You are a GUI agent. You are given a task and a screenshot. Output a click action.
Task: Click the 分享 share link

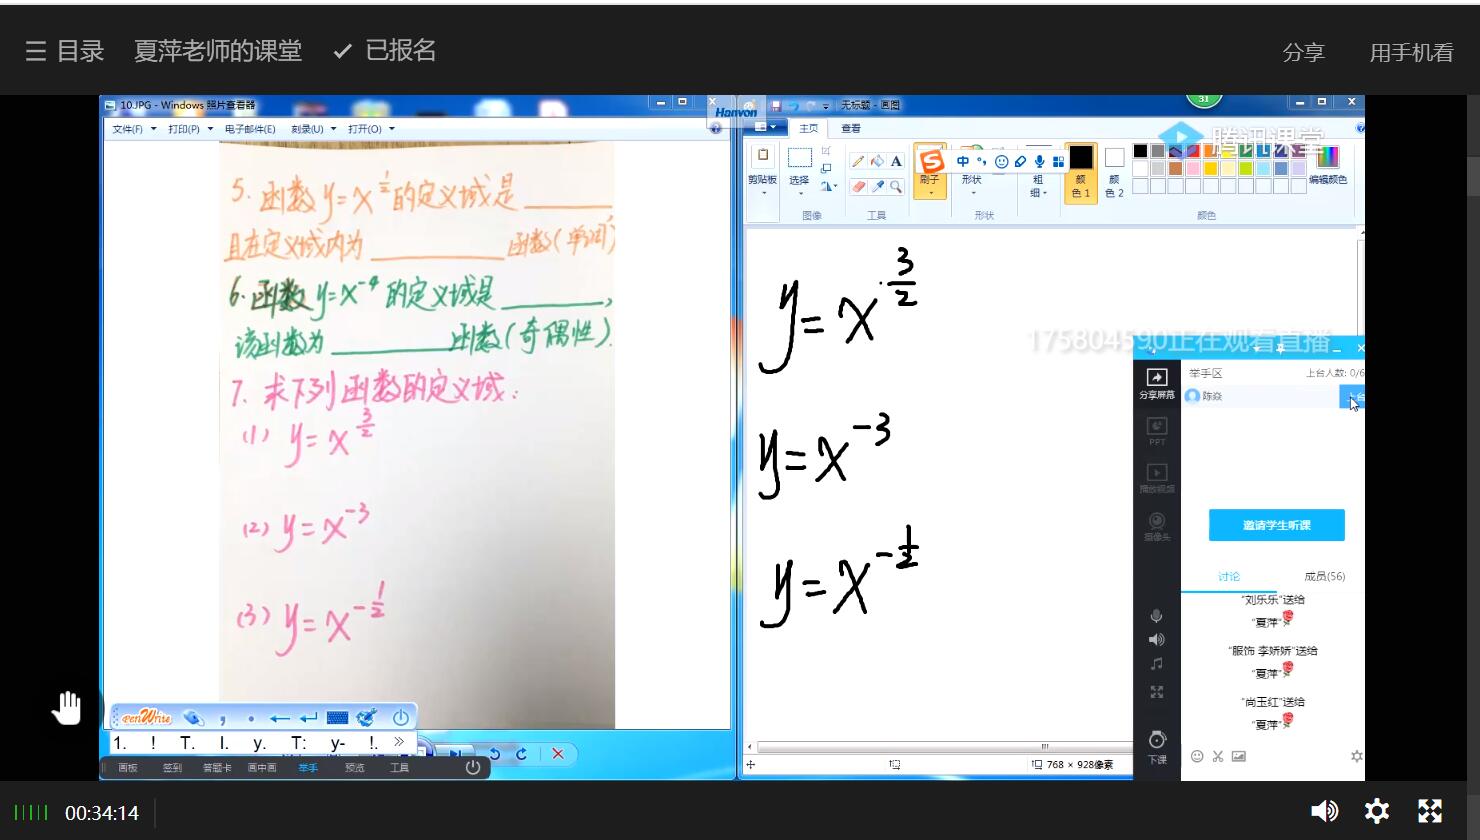(1303, 52)
